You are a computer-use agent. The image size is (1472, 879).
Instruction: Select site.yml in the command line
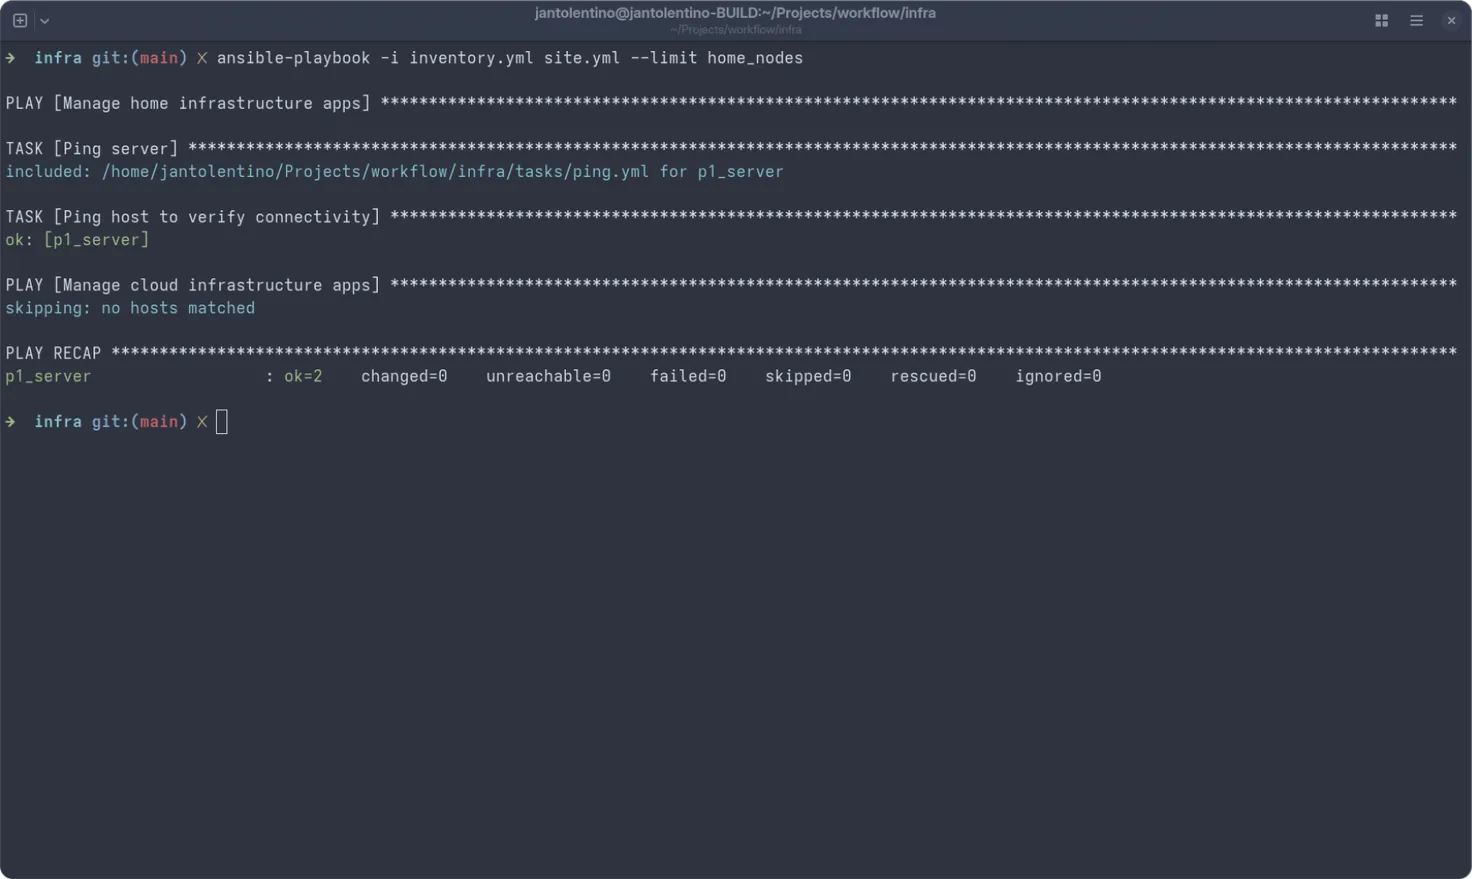582,58
